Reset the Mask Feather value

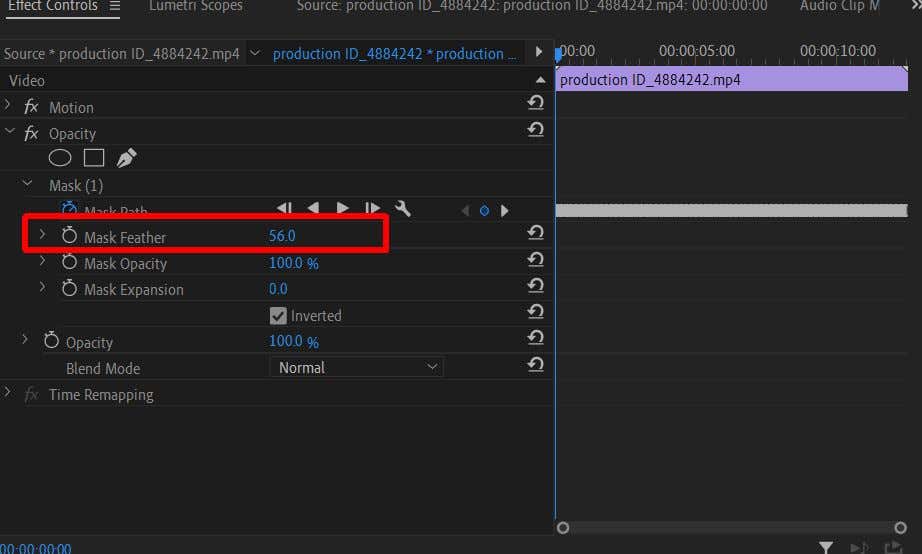535,233
